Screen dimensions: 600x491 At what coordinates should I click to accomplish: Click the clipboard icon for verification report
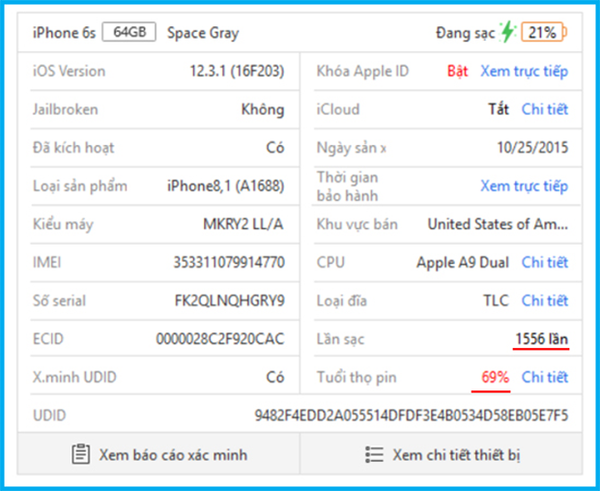point(81,454)
